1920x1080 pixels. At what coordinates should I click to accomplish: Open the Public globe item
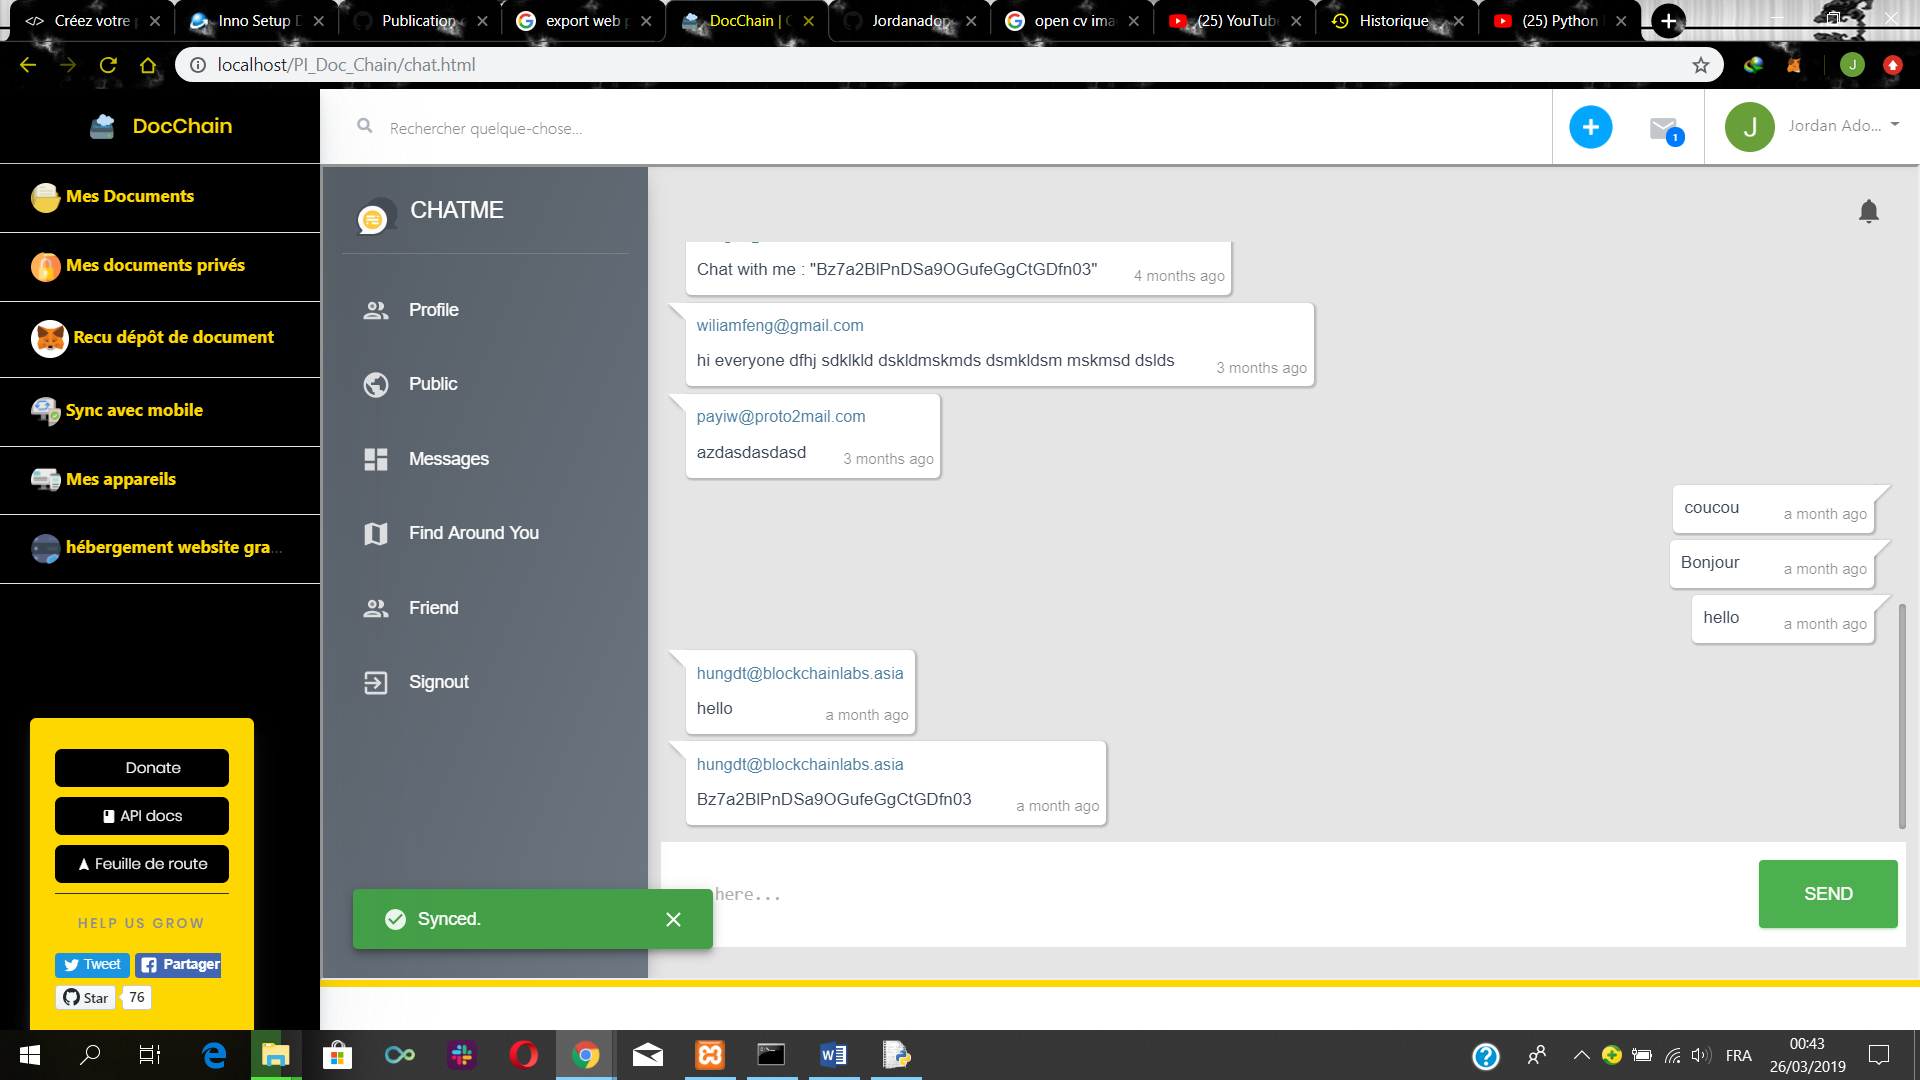click(432, 384)
